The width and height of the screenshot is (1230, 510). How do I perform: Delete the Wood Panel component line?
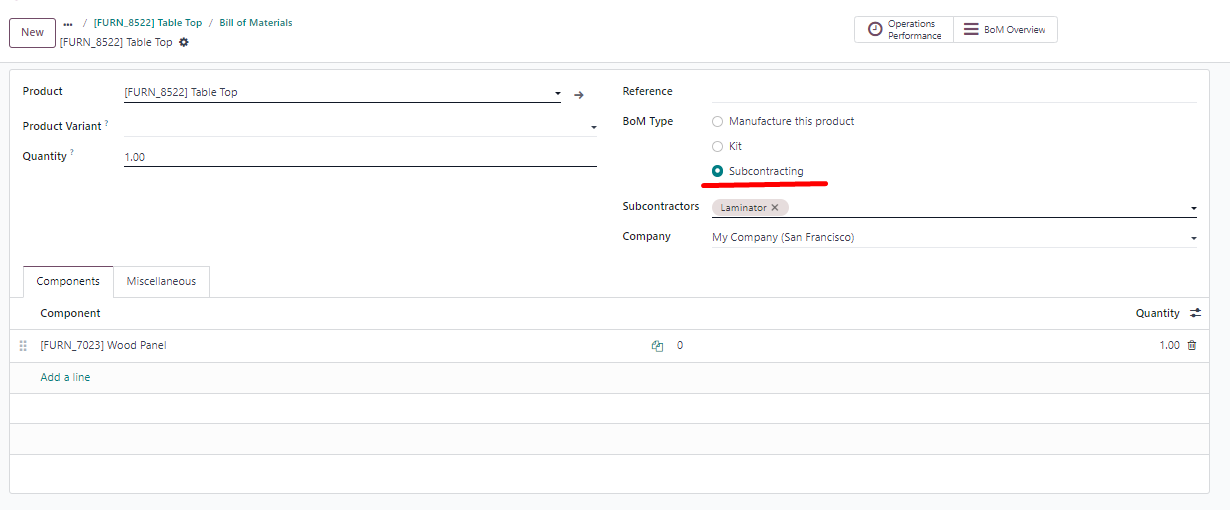click(x=1191, y=345)
